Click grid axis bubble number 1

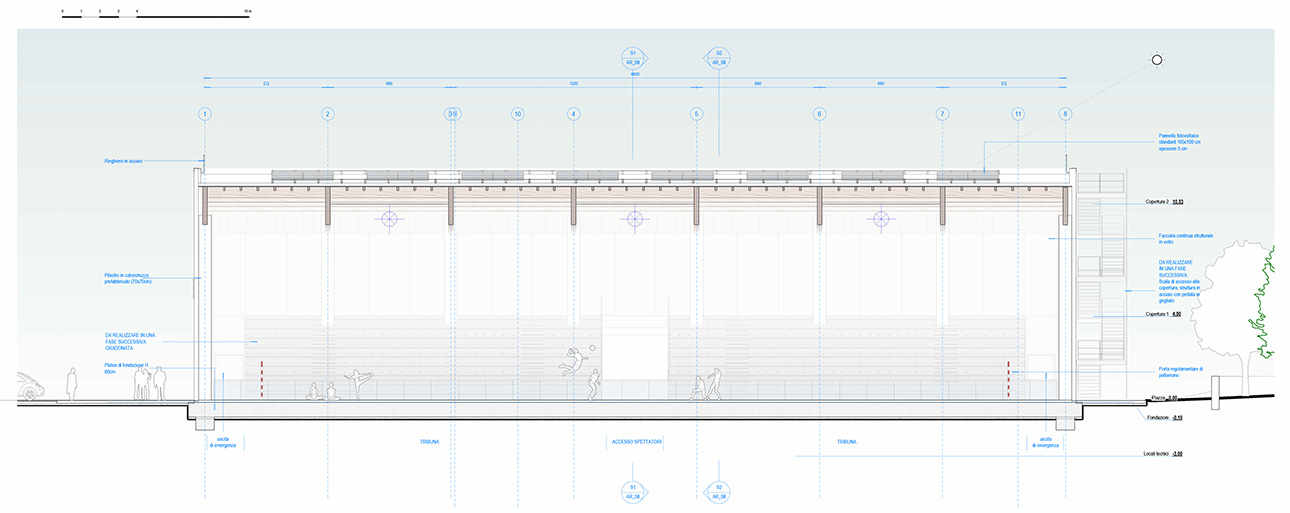coord(205,114)
